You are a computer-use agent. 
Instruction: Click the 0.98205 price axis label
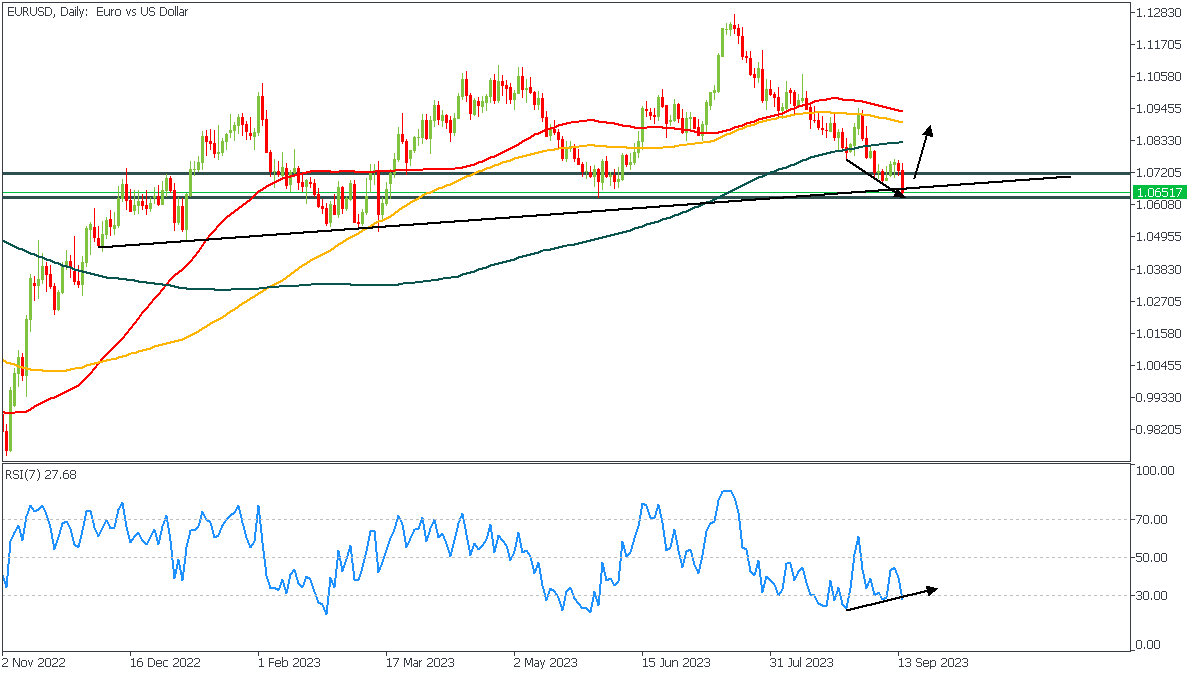1158,430
